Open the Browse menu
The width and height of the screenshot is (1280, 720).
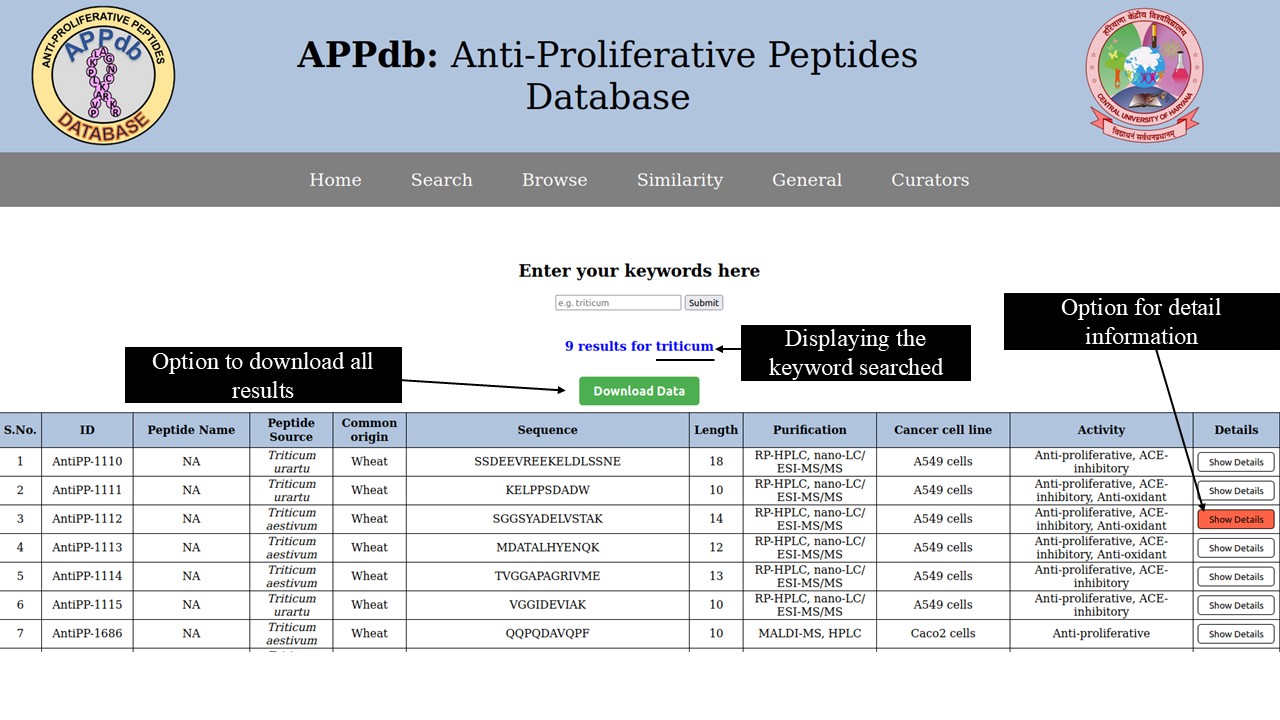pos(554,180)
